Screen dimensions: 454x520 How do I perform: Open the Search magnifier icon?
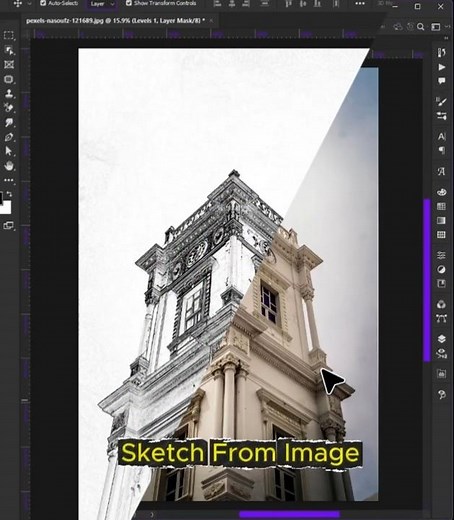tap(421, 27)
